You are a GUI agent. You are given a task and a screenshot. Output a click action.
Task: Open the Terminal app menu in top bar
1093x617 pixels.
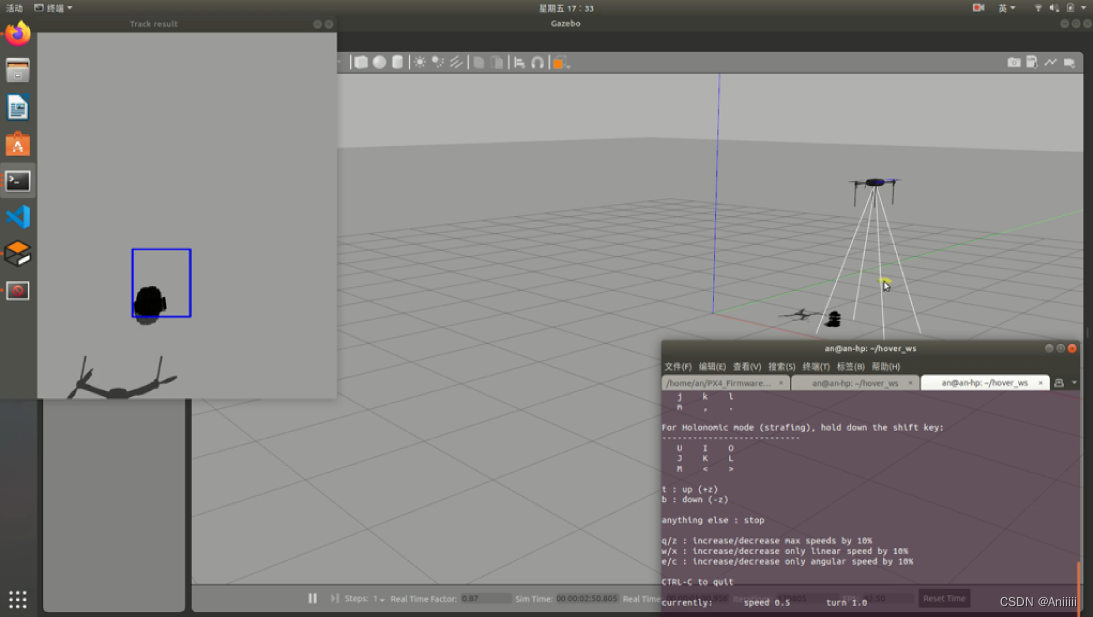(x=53, y=8)
